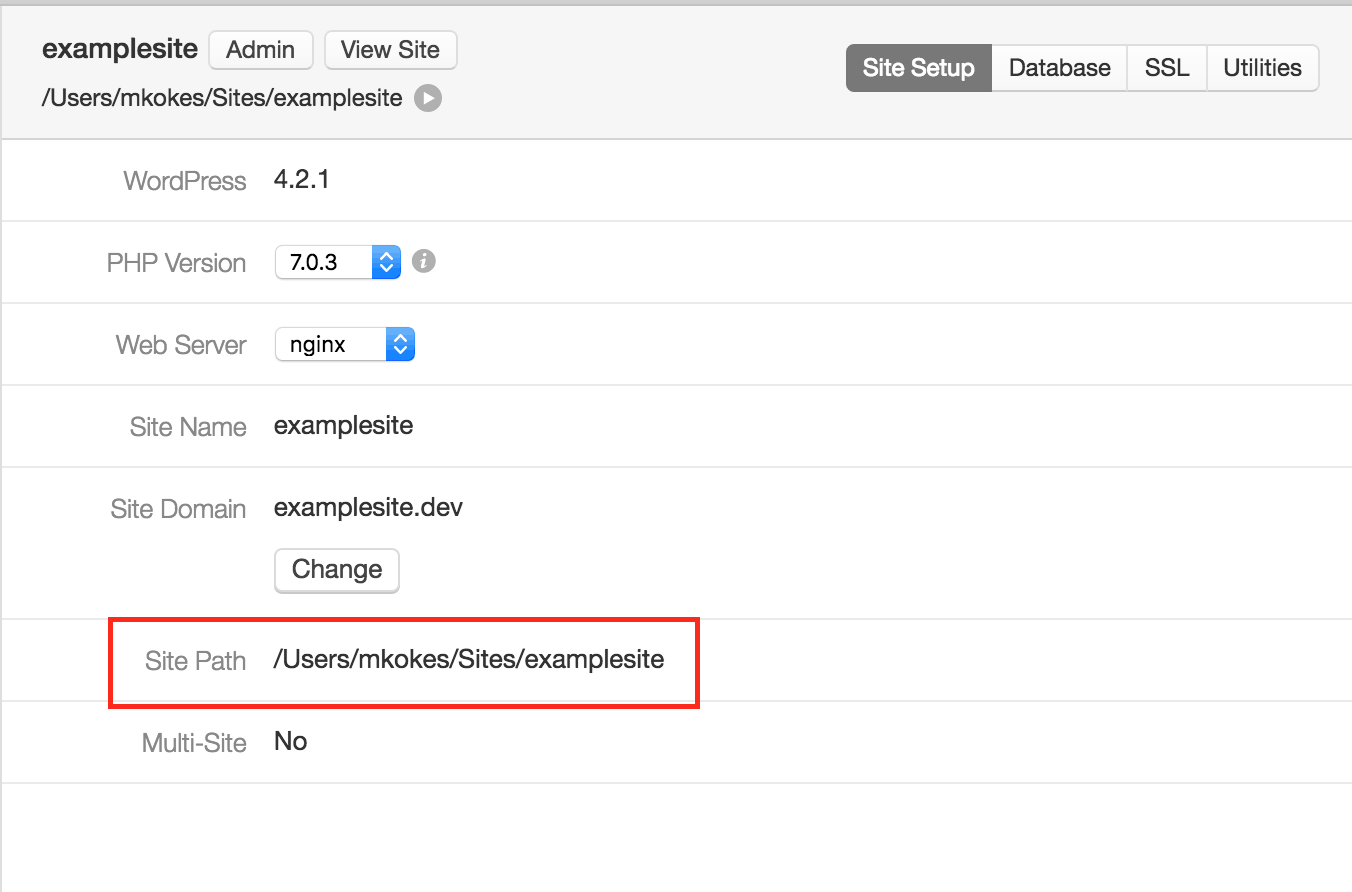Click the Site Path value text

(x=469, y=660)
